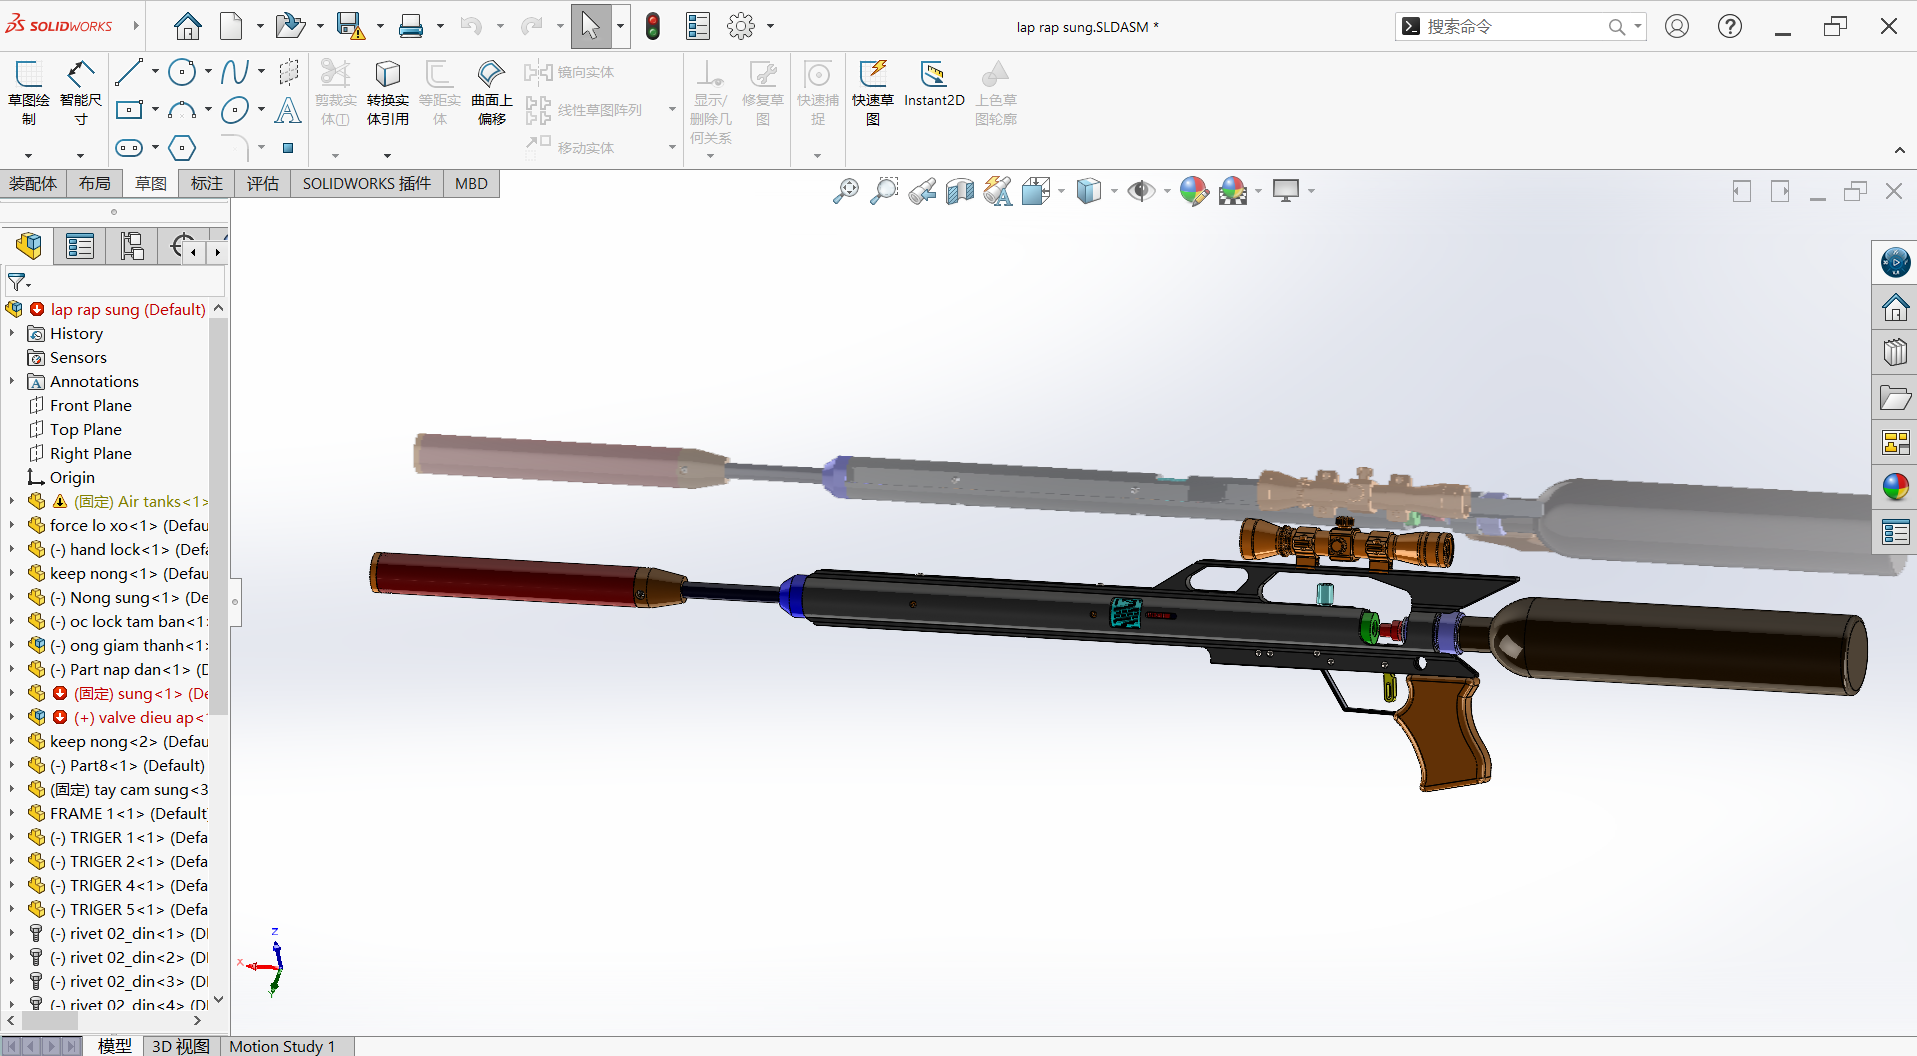Click the Help question mark button
The width and height of the screenshot is (1917, 1056).
click(1730, 26)
